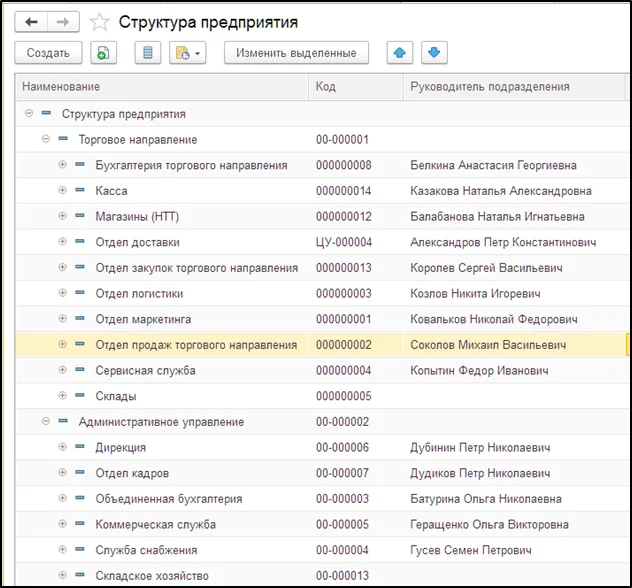The width and height of the screenshot is (632, 588).
Task: Move the item up with blue arrow
Action: [399, 53]
